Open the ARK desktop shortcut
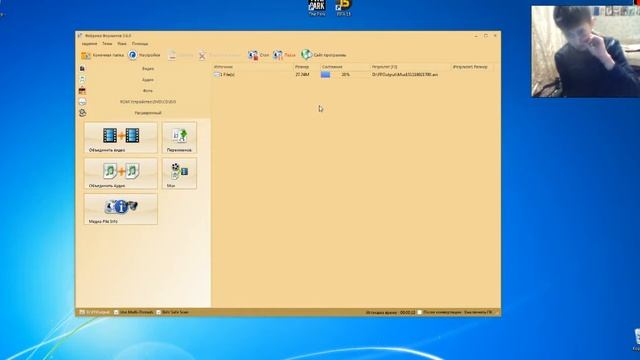 317,8
